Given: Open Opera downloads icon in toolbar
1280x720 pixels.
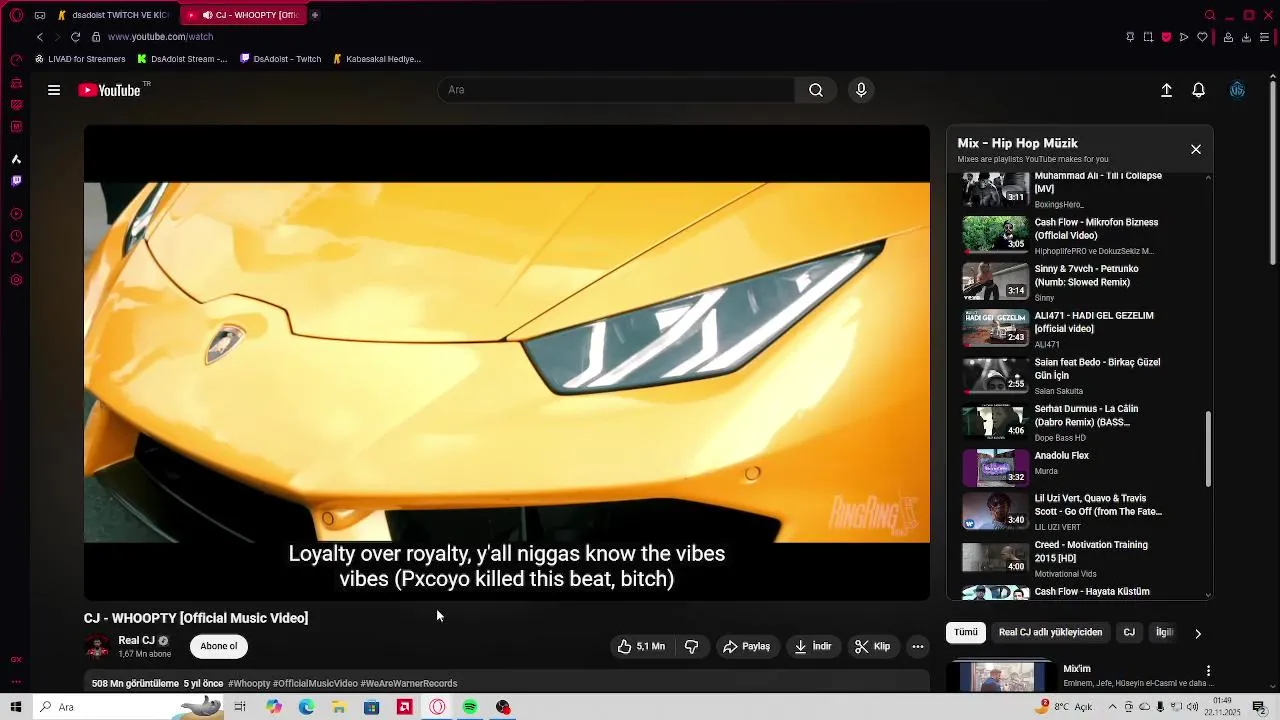Looking at the screenshot, I should coord(1246,37).
